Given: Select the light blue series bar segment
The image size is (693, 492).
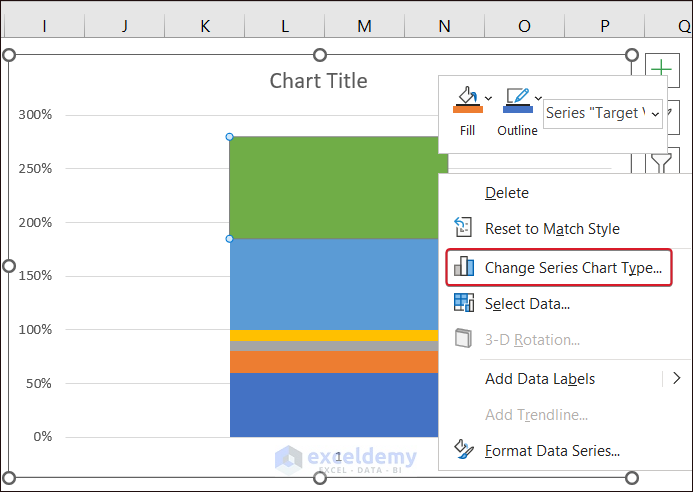Looking at the screenshot, I should point(330,283).
